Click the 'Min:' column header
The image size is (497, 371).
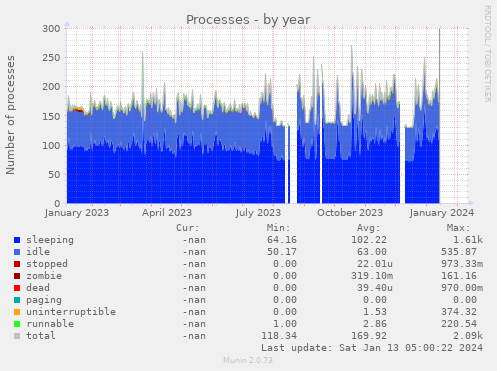pyautogui.click(x=278, y=228)
